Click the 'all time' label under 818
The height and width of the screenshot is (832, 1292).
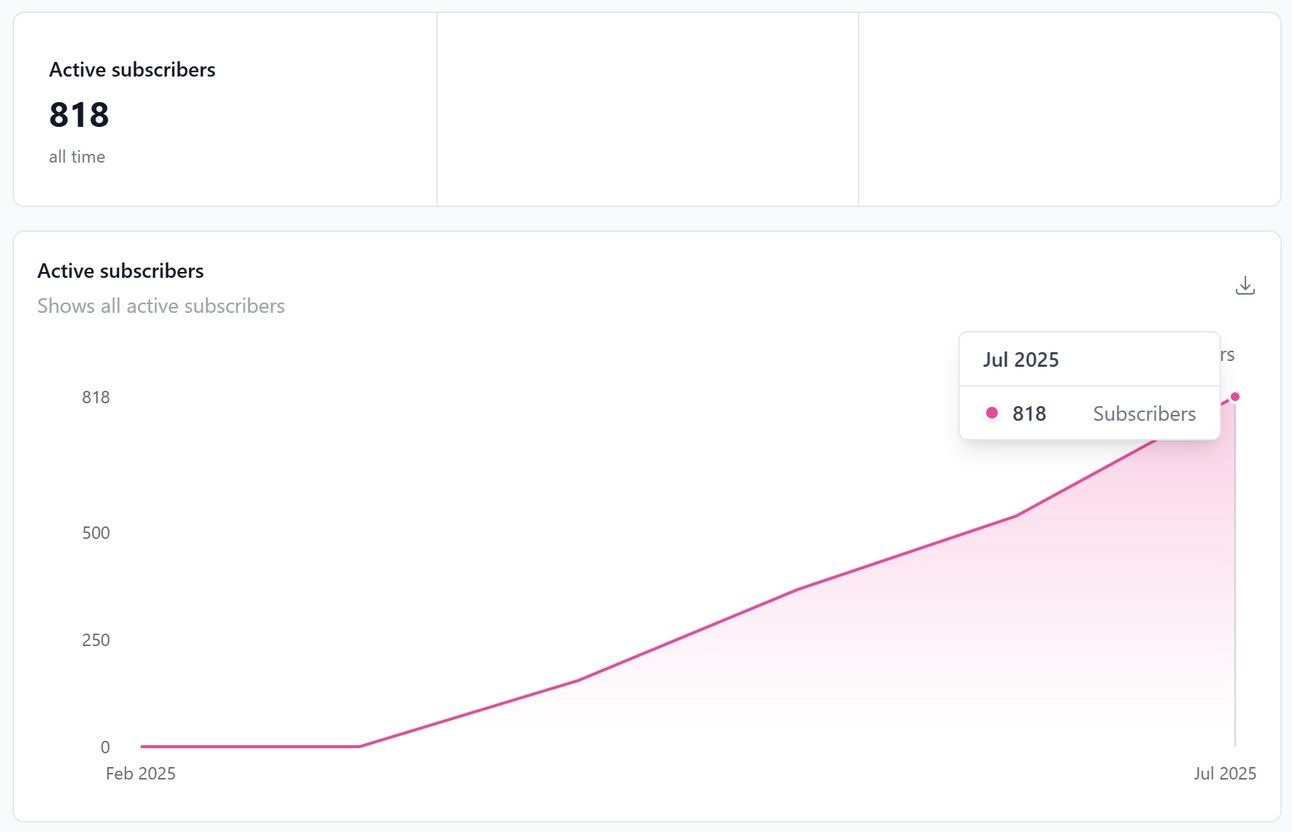pyautogui.click(x=77, y=157)
